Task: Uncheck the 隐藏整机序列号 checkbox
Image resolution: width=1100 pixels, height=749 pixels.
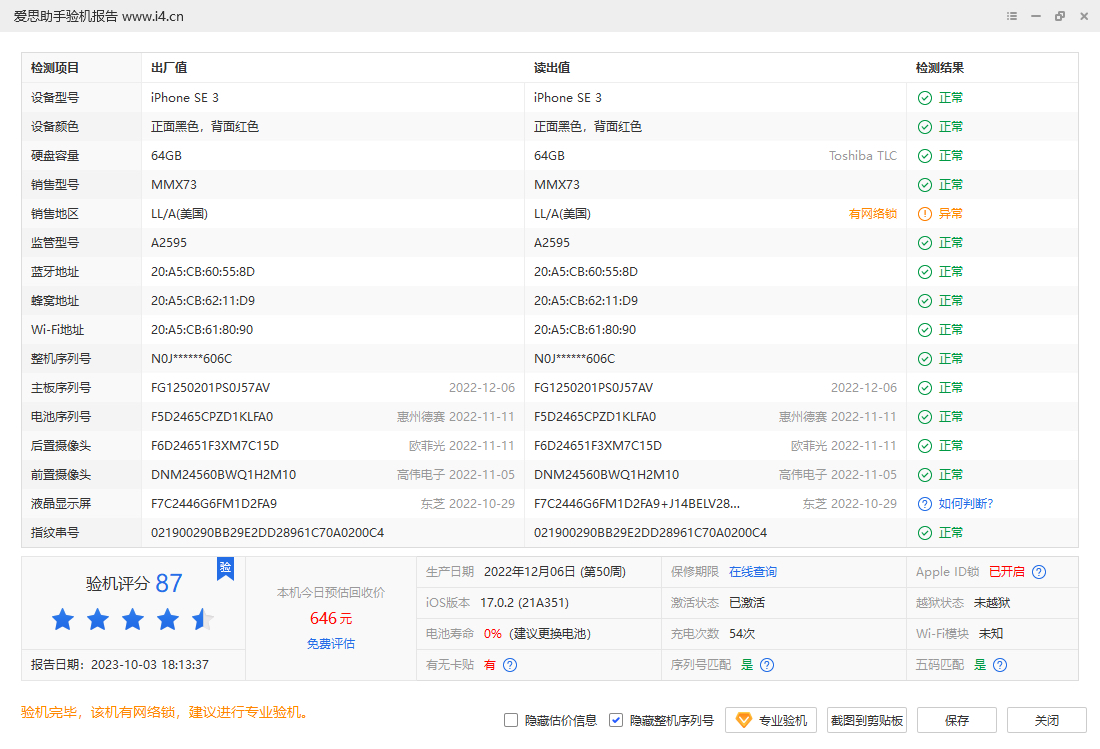Action: pos(616,719)
